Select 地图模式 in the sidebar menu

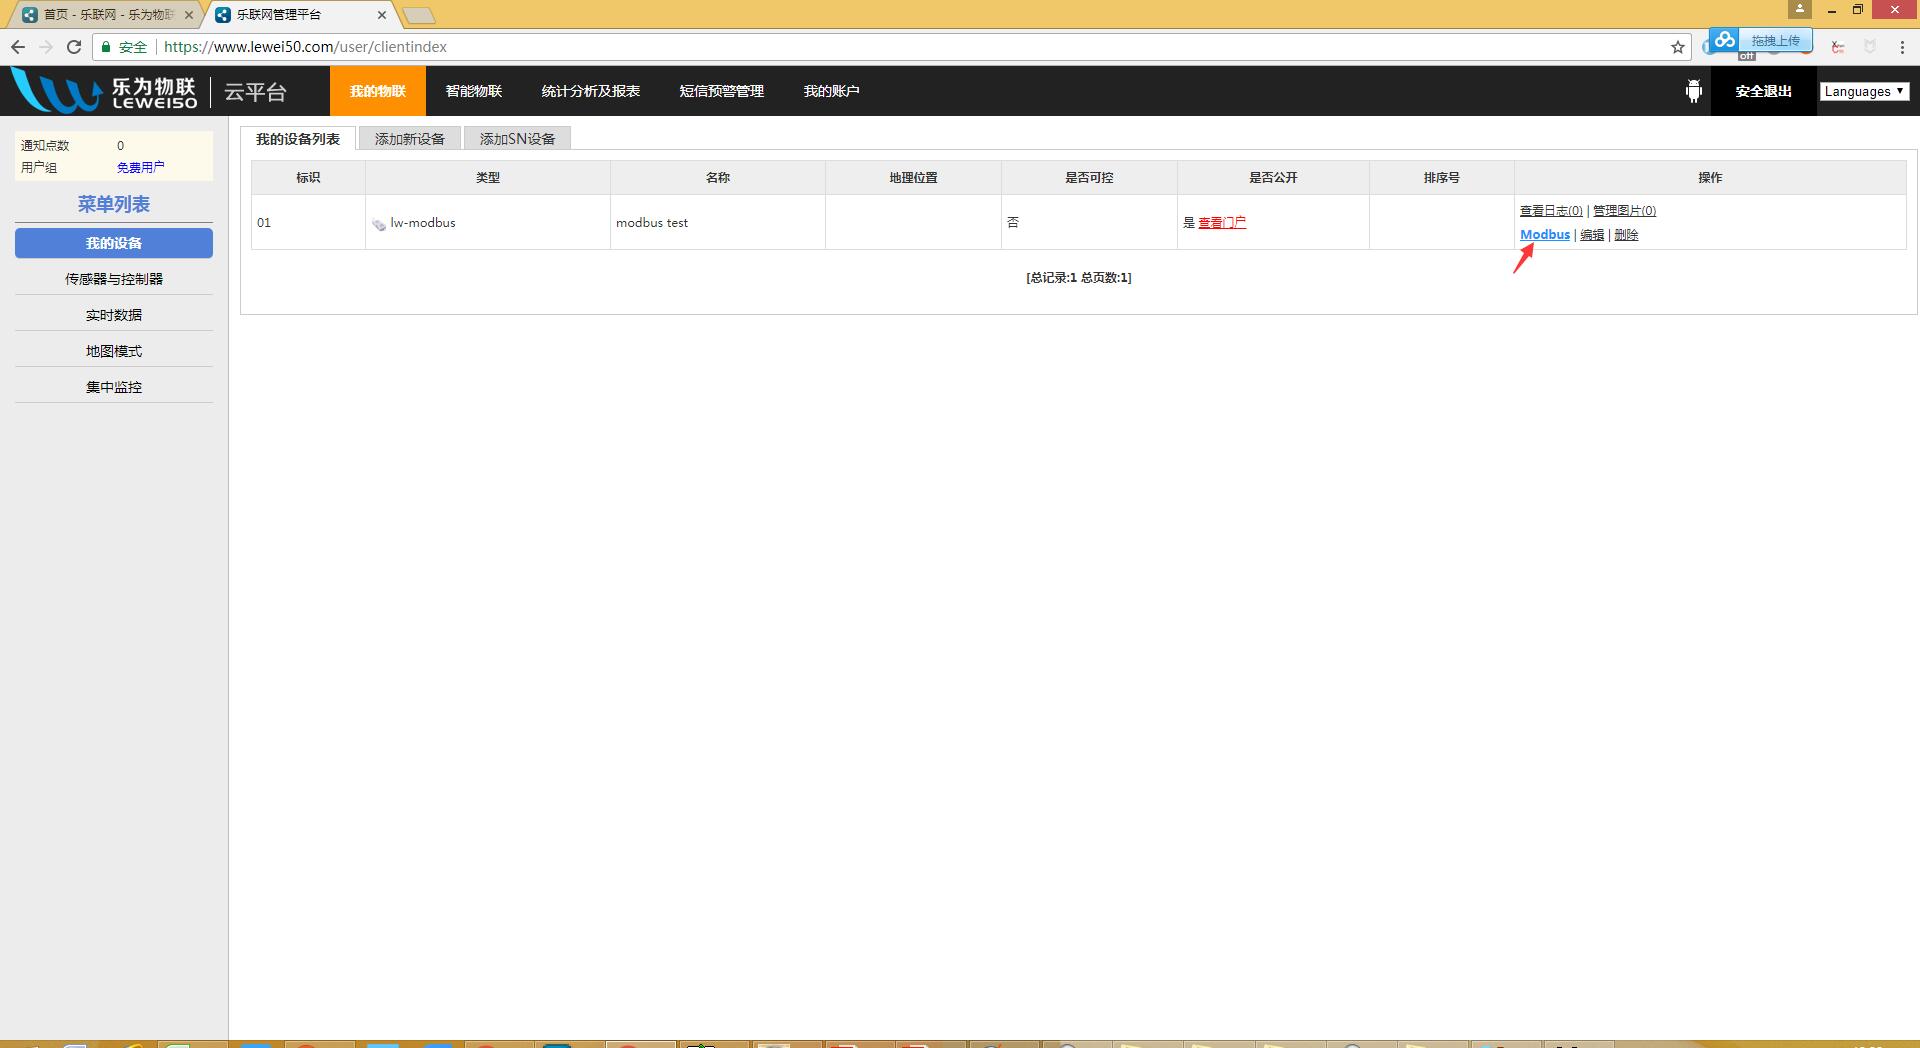[x=114, y=351]
